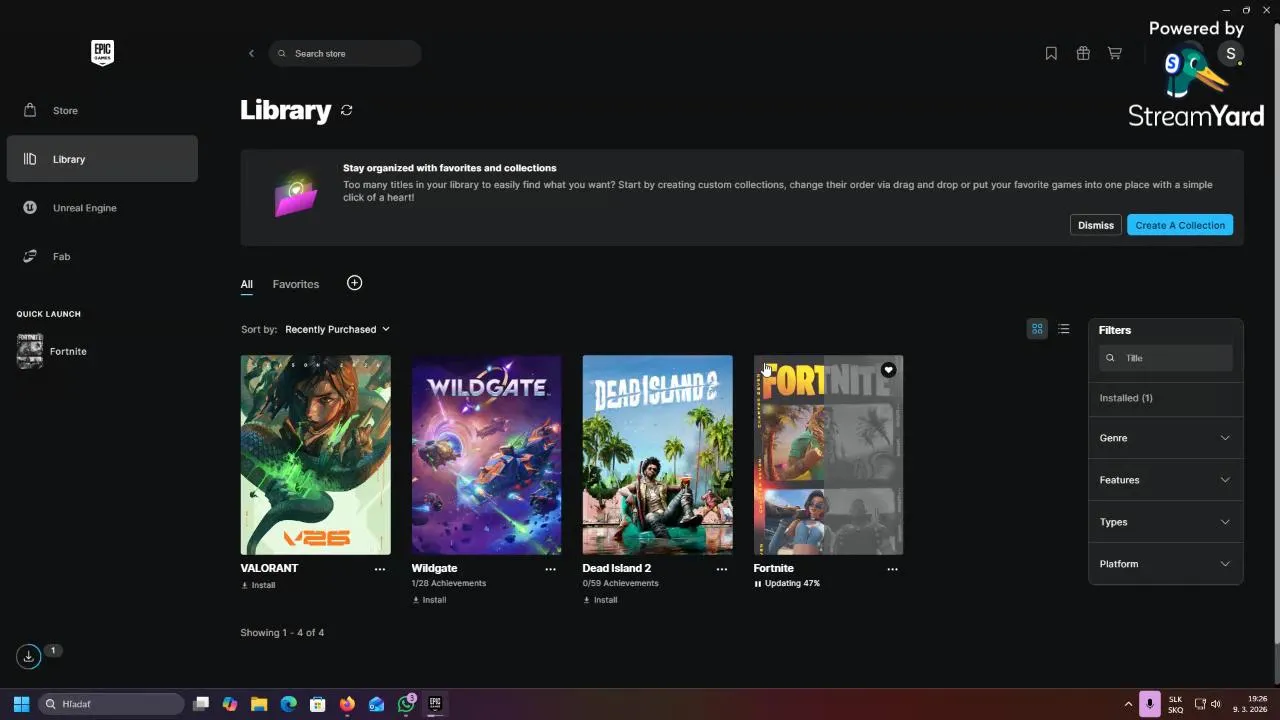Open Unreal Engine in the sidebar
The width and height of the screenshot is (1280, 720).
[102, 208]
